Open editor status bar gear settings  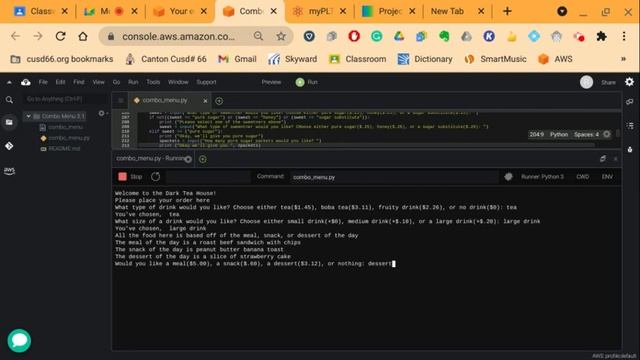point(607,134)
